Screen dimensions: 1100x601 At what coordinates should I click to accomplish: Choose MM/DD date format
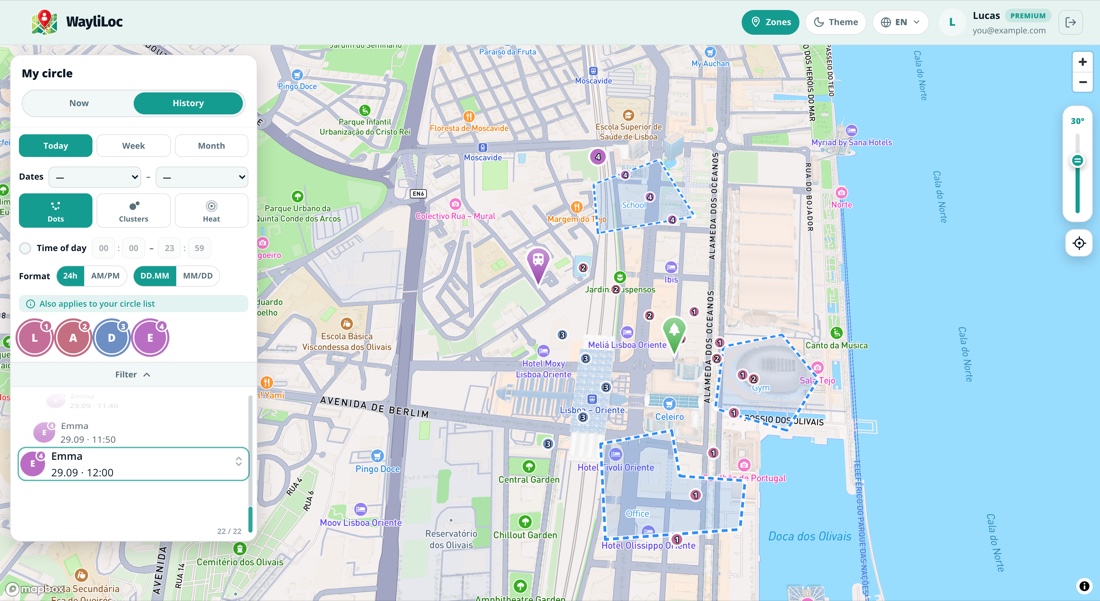[x=198, y=276]
